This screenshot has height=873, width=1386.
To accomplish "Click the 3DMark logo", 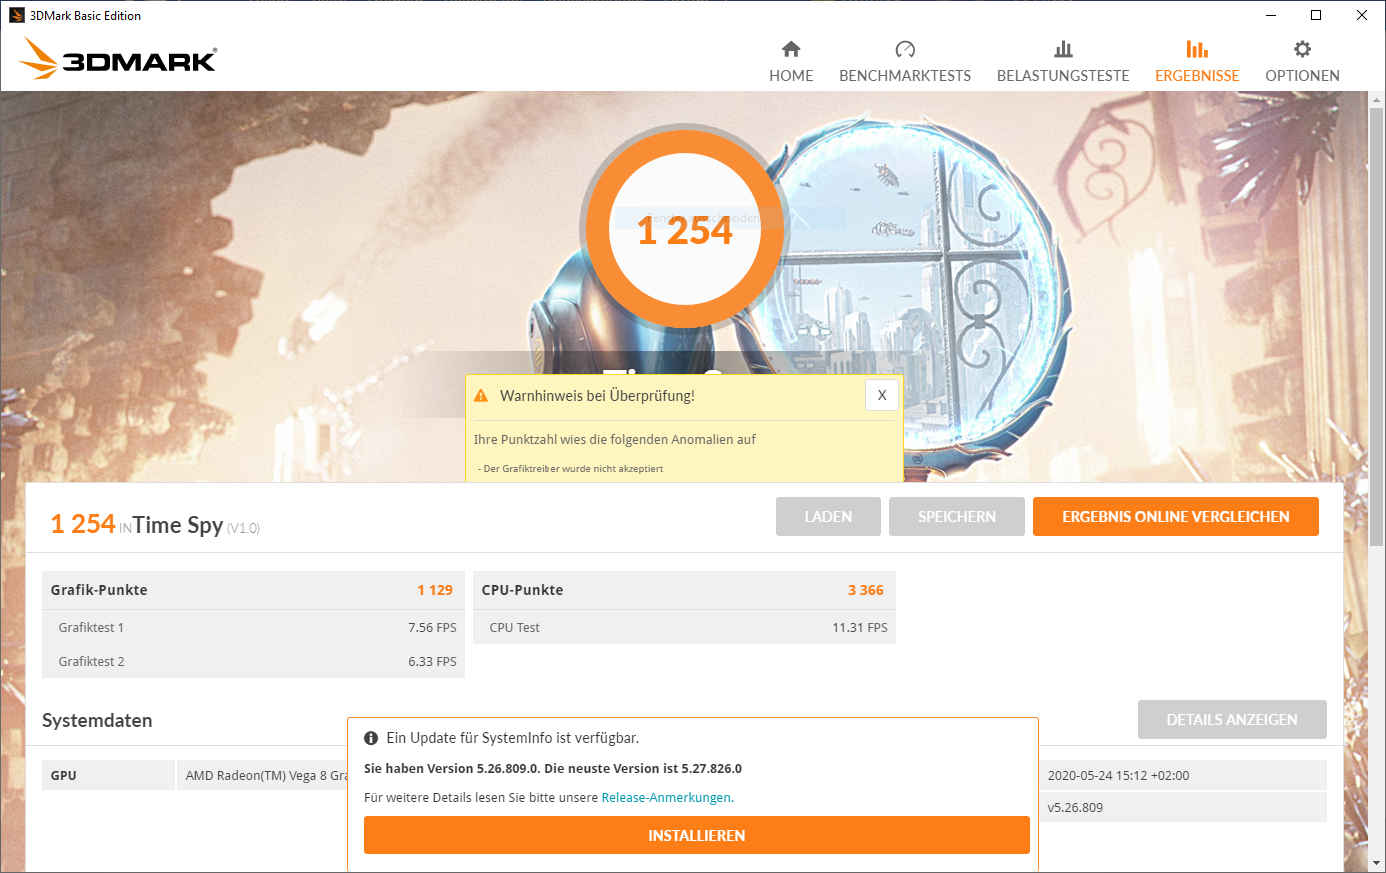I will 118,59.
